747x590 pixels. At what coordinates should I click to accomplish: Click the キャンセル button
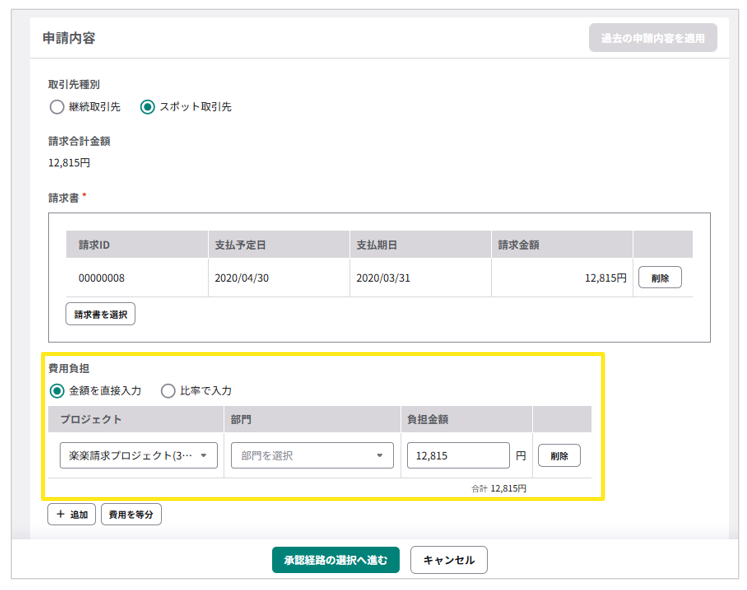pyautogui.click(x=449, y=560)
